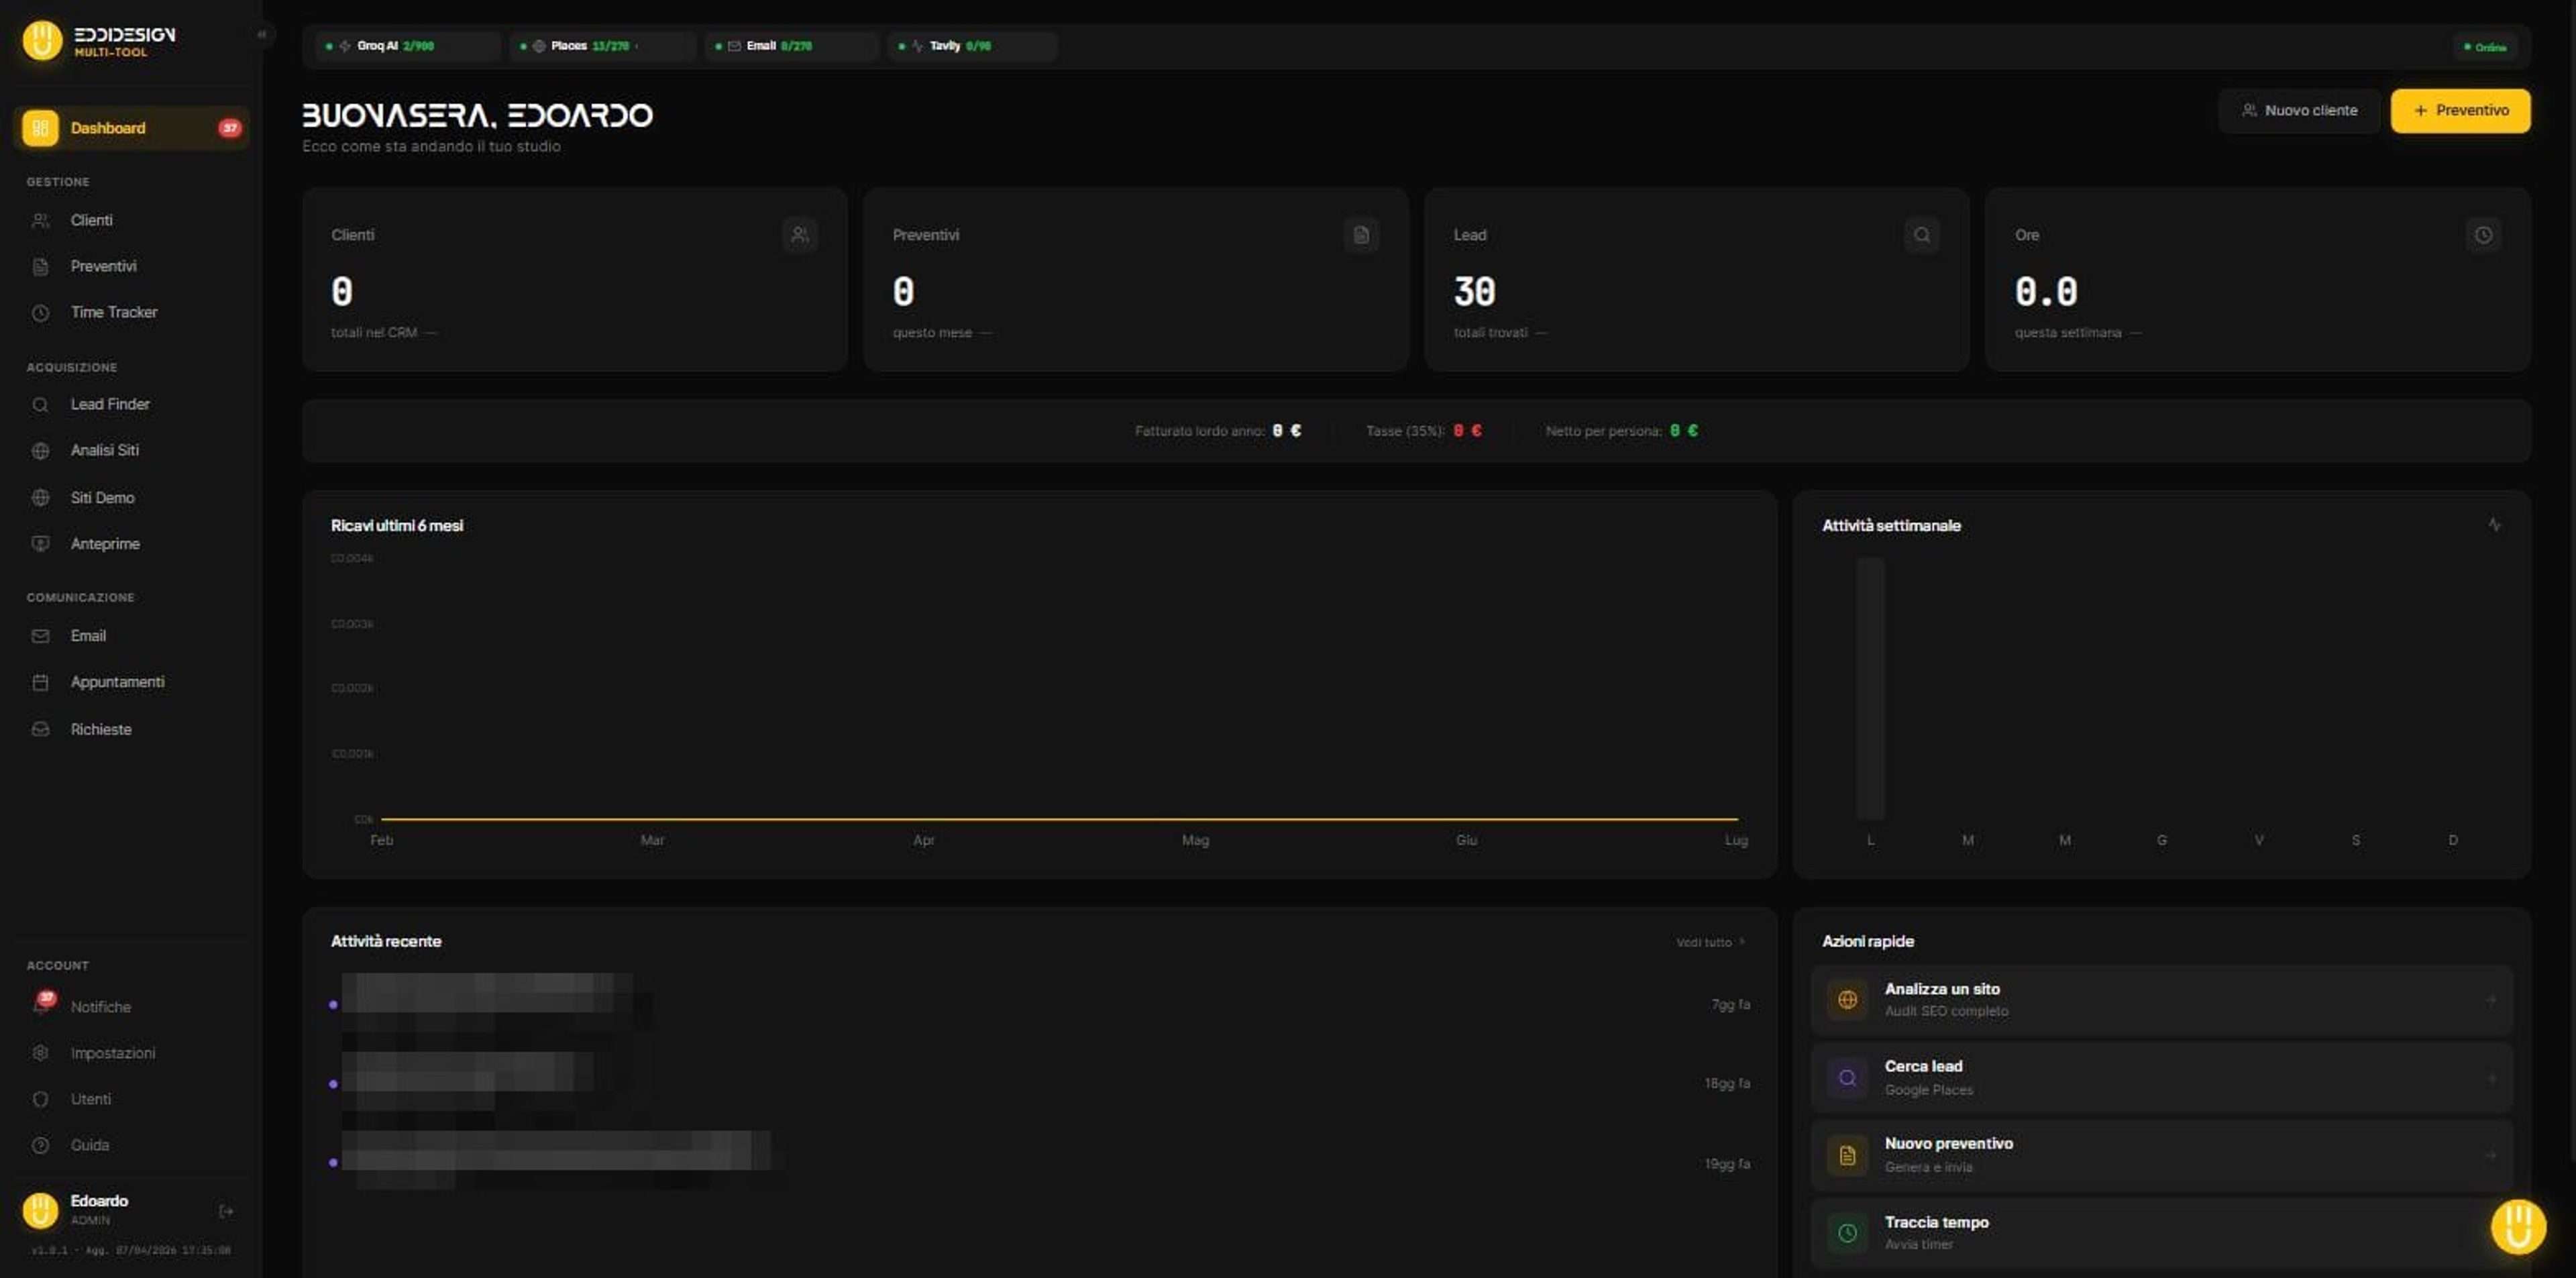Click the Lead Finder magnifier icon
2576x1278 pixels.
40,405
